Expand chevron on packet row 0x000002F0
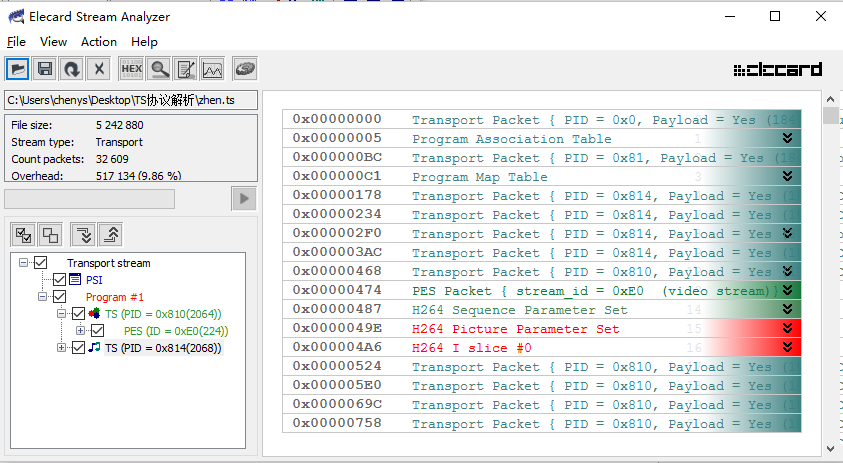 pos(788,233)
